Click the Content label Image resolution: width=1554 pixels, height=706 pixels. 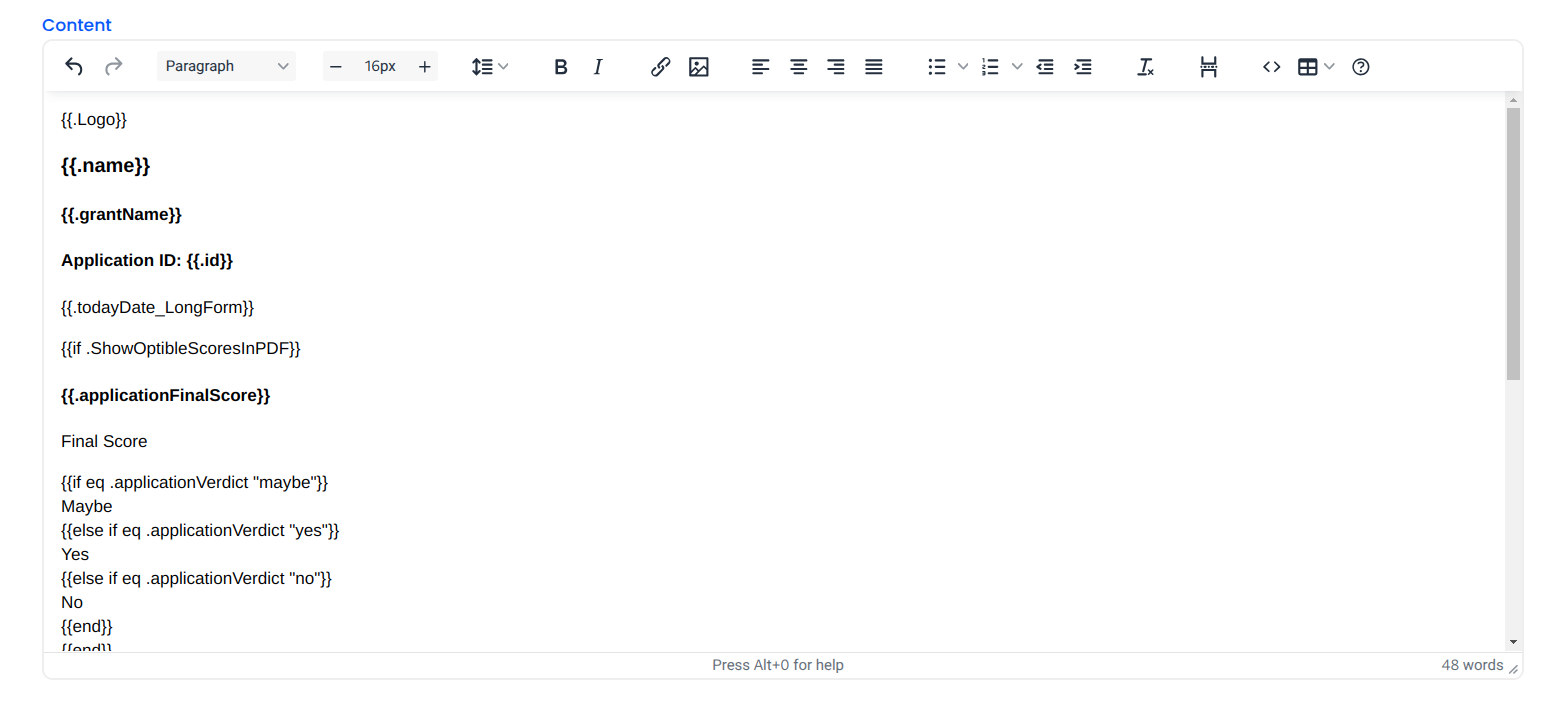click(x=76, y=24)
